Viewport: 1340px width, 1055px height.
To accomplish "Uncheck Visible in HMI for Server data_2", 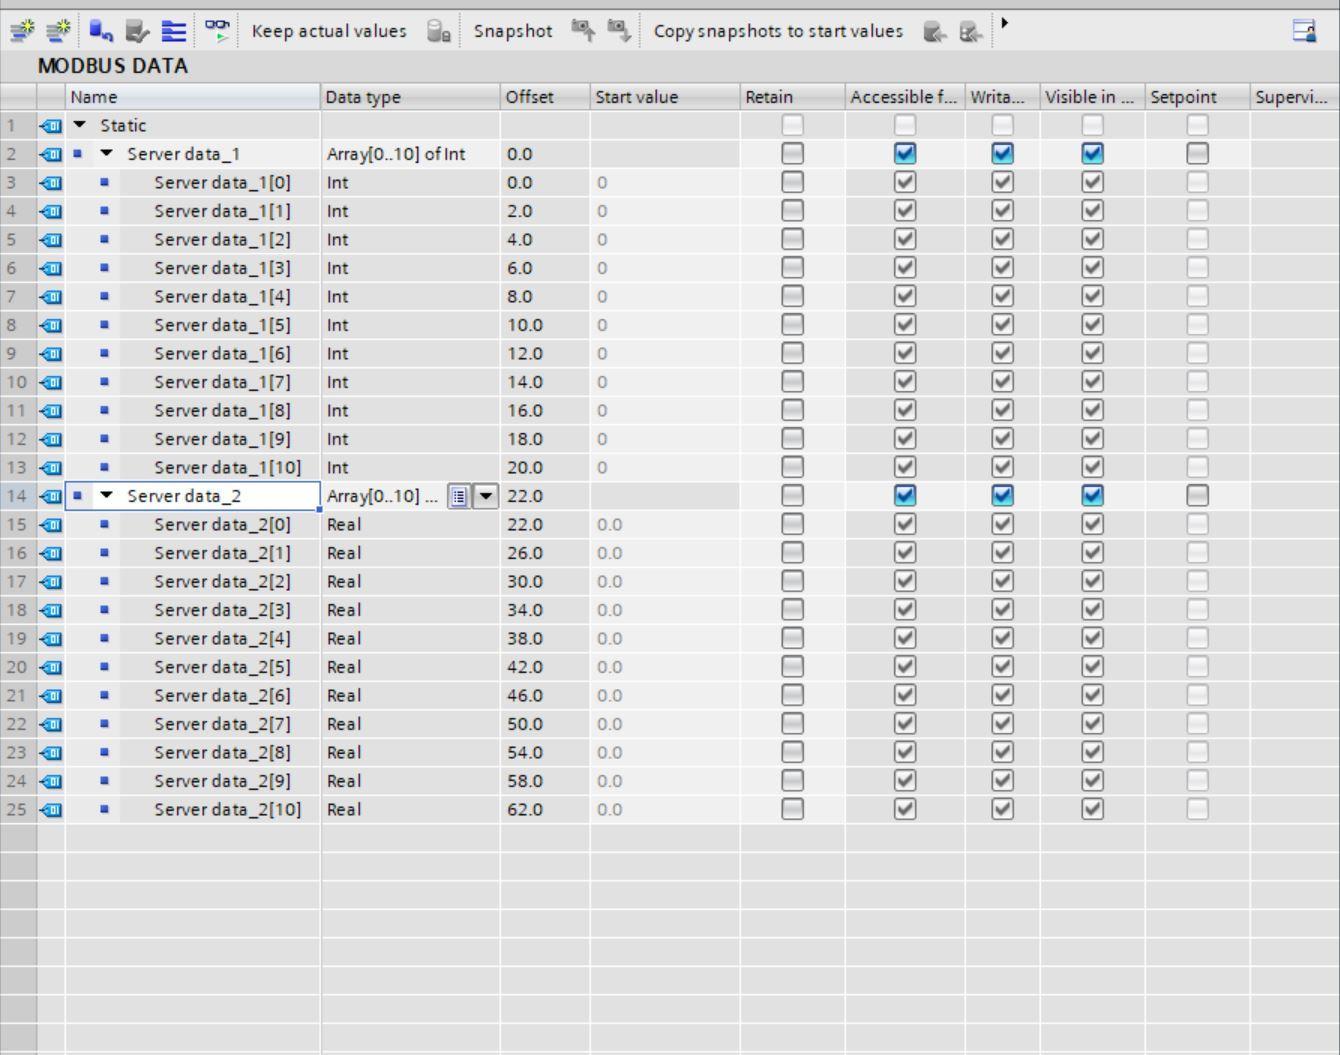I will tap(1092, 496).
